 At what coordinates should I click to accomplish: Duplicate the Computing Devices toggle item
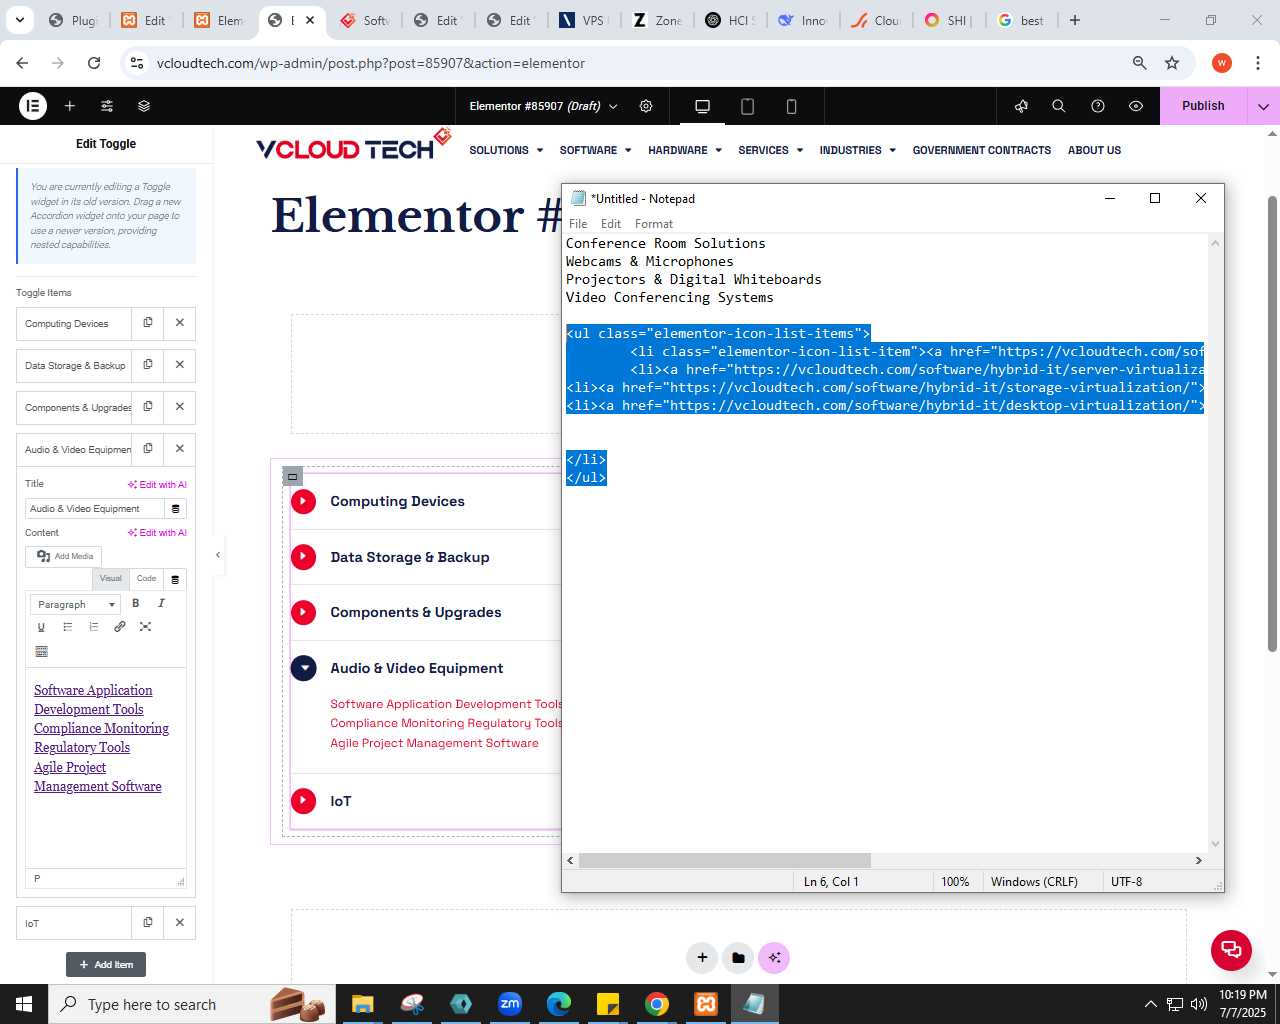click(148, 323)
